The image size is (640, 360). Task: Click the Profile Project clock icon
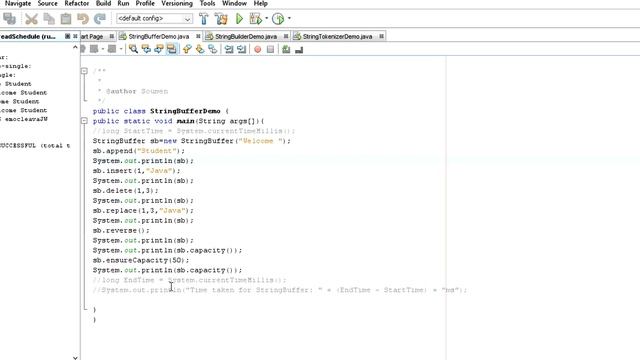tap(278, 19)
